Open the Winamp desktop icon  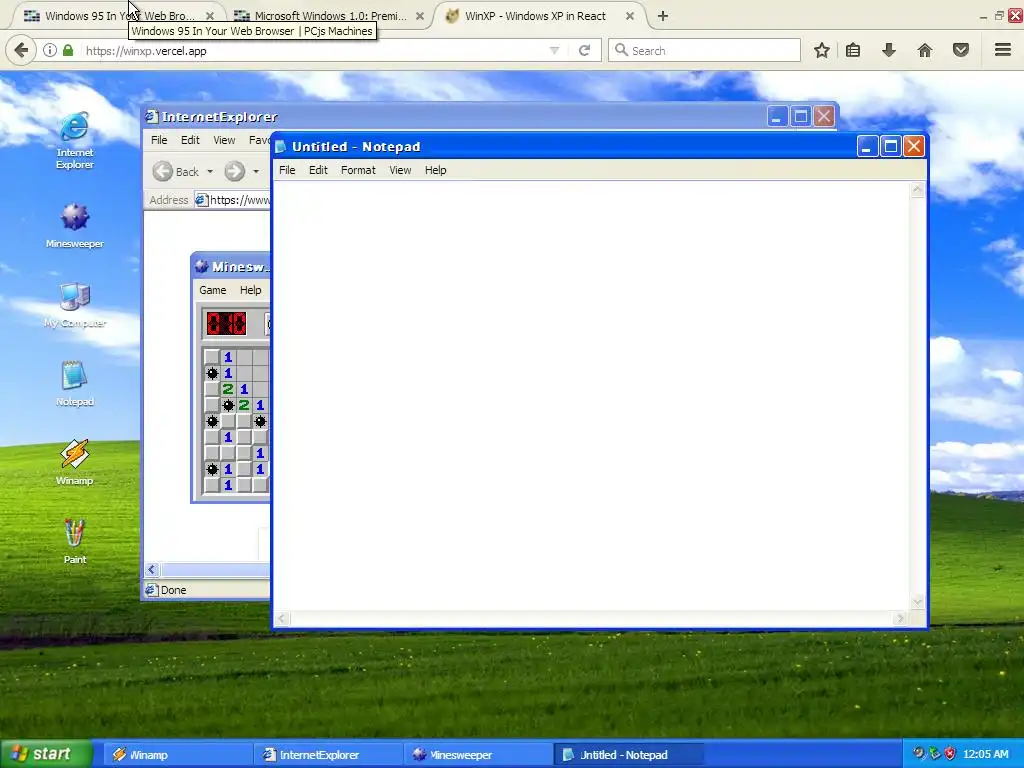(74, 462)
